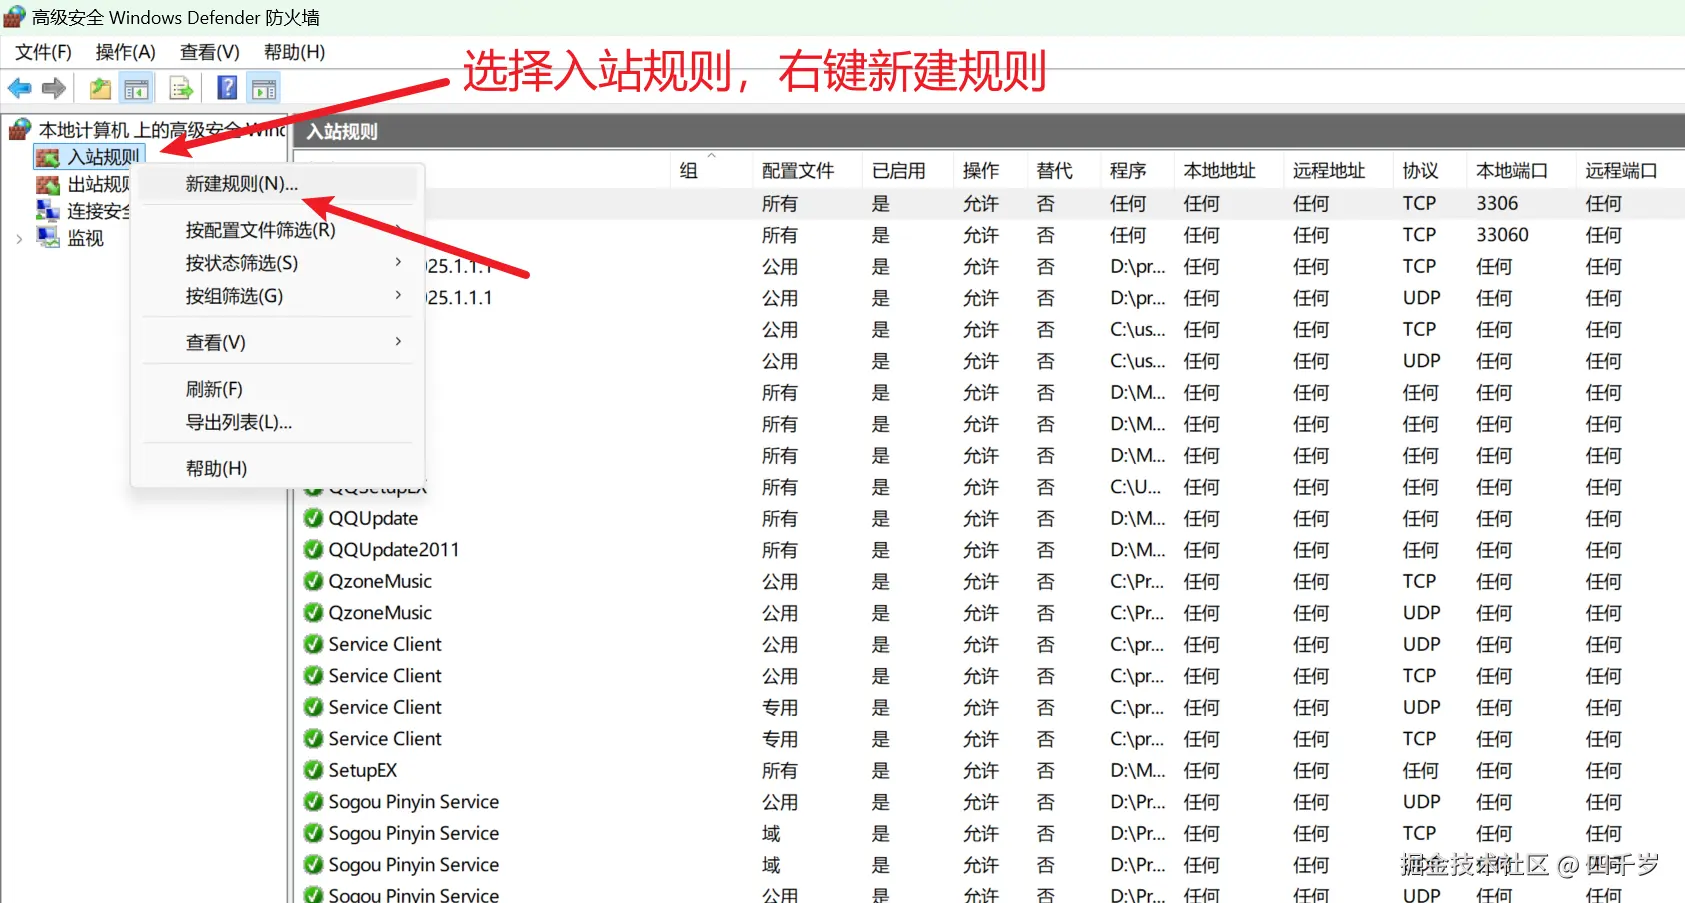Click the outbound rules tree icon
The height and width of the screenshot is (903, 1685).
coord(48,184)
